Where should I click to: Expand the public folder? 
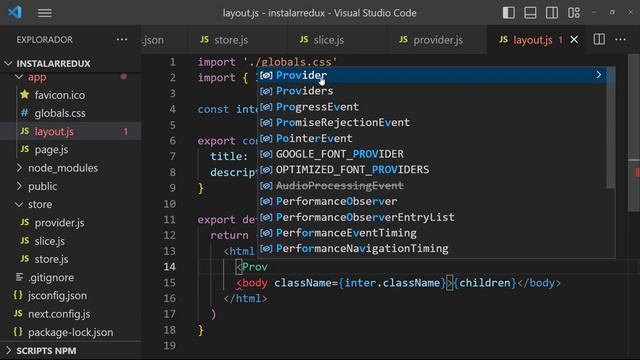(42, 187)
